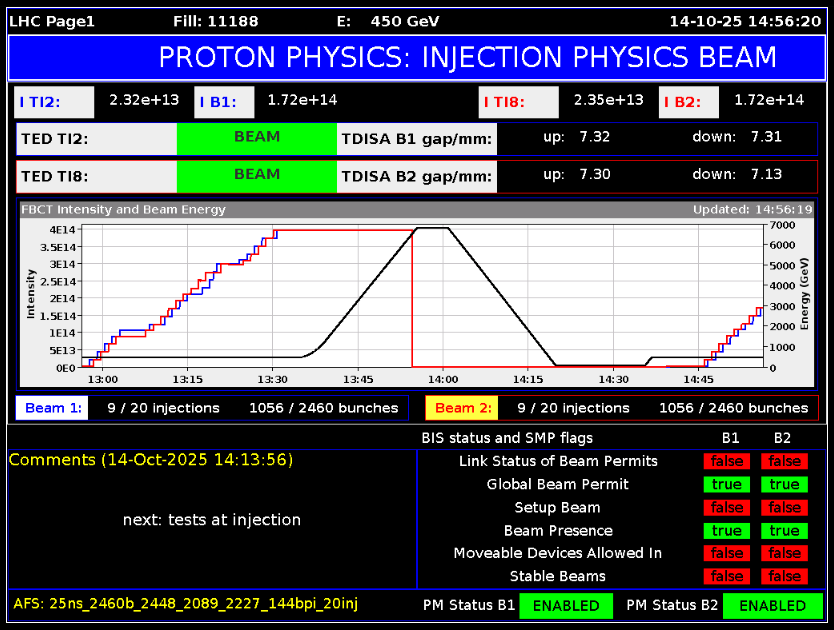Click the PM Status B2 ENABLED button
The image size is (834, 630).
tap(772, 605)
